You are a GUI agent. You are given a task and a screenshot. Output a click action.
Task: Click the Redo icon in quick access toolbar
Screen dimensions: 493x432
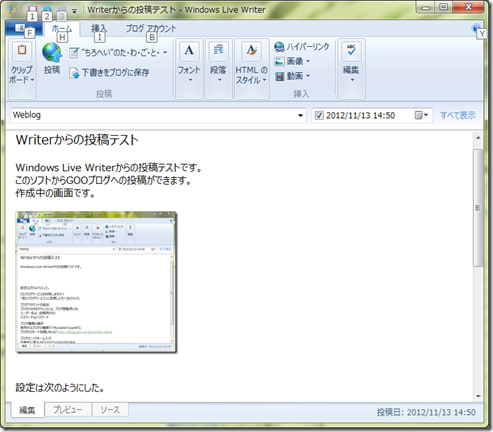(x=61, y=10)
